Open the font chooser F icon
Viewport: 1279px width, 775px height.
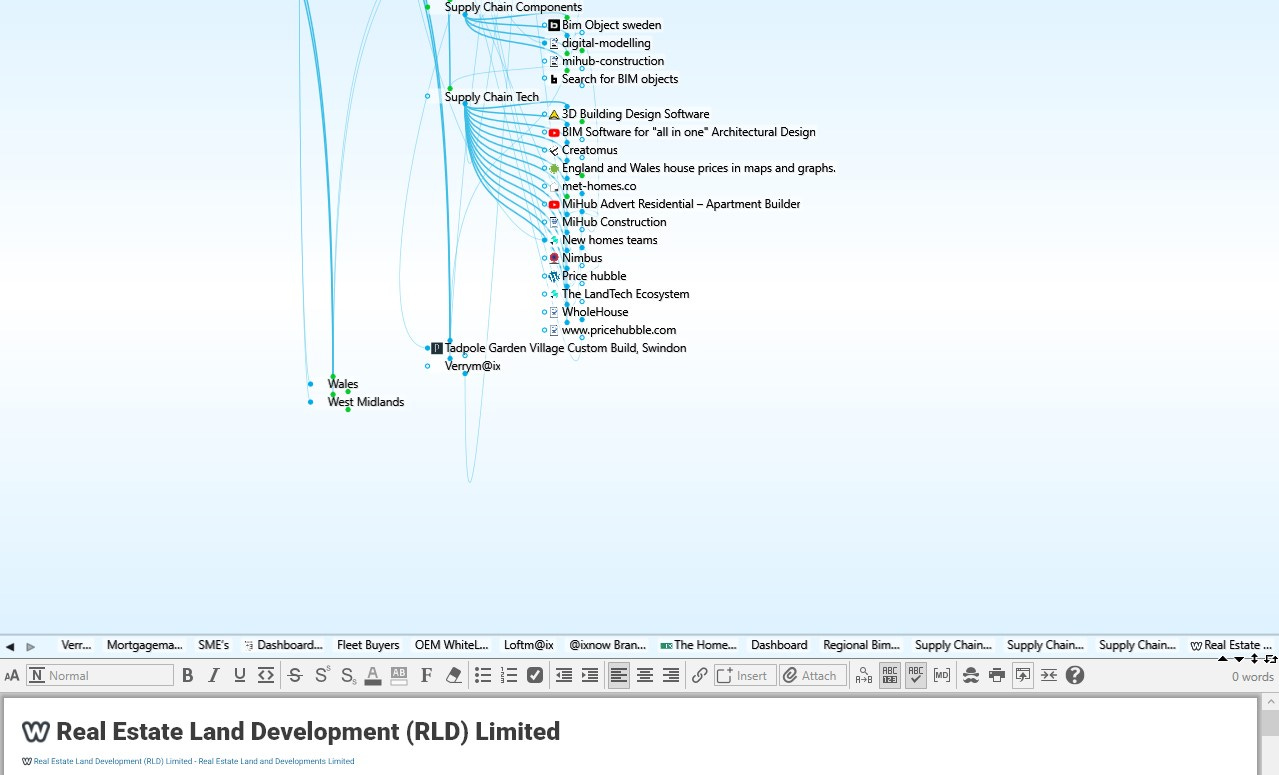[426, 676]
